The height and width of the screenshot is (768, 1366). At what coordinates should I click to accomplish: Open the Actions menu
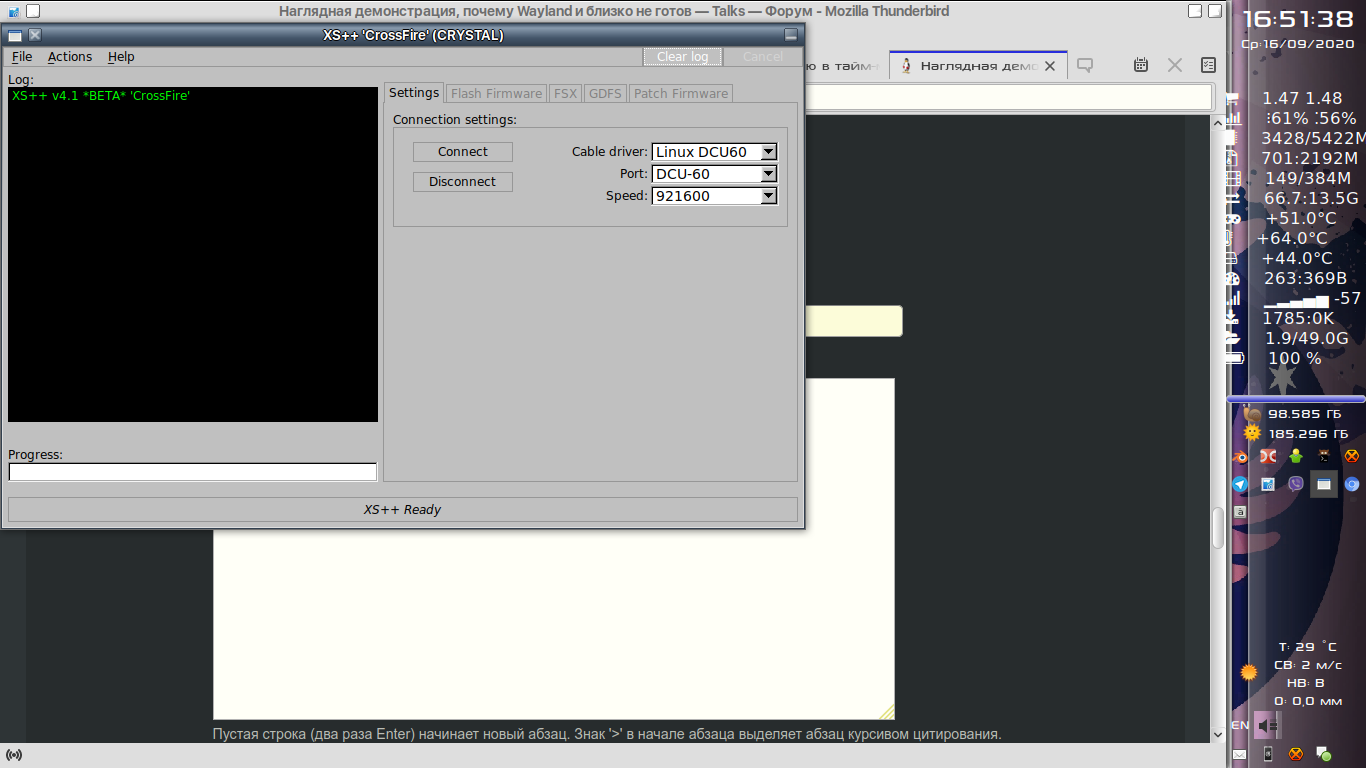tap(70, 57)
